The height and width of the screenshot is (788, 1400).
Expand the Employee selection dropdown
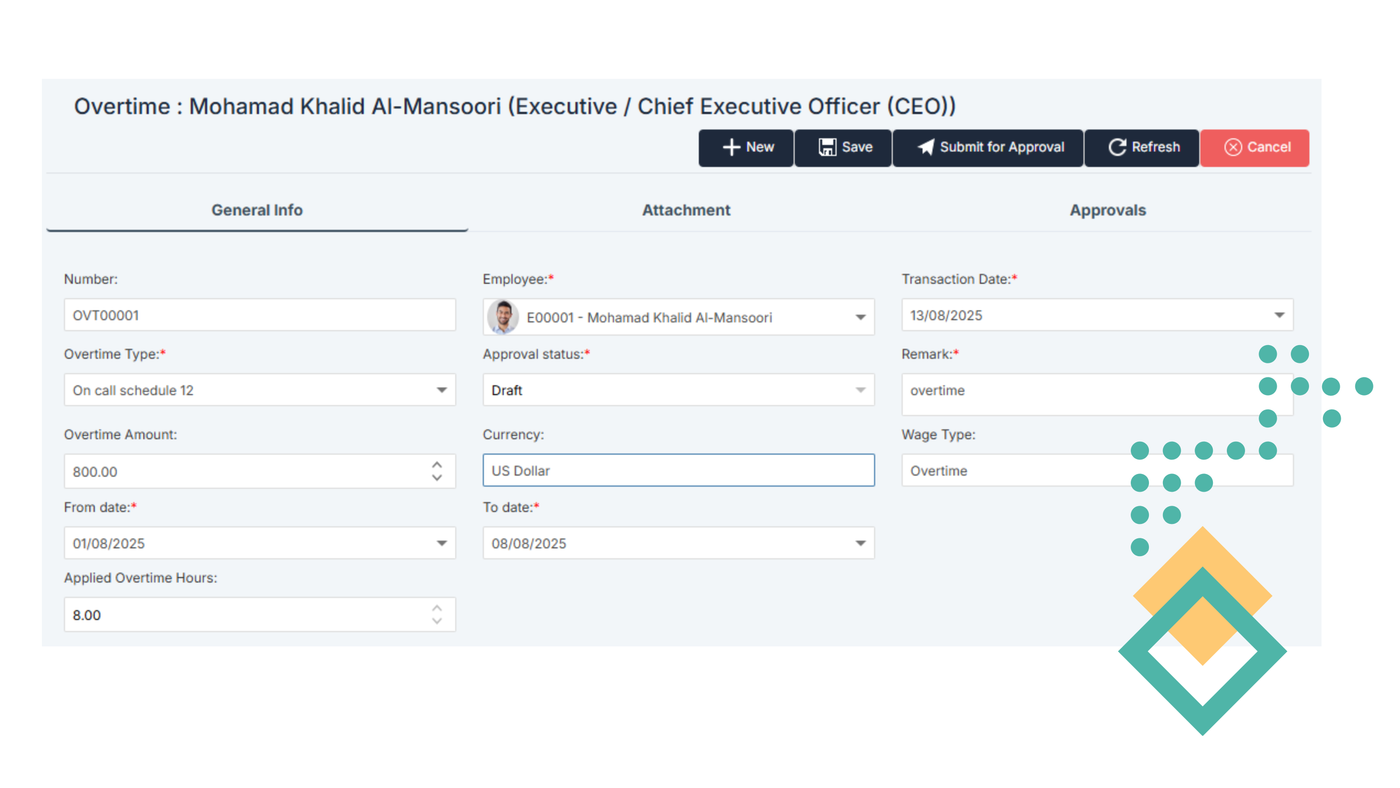pyautogui.click(x=860, y=317)
